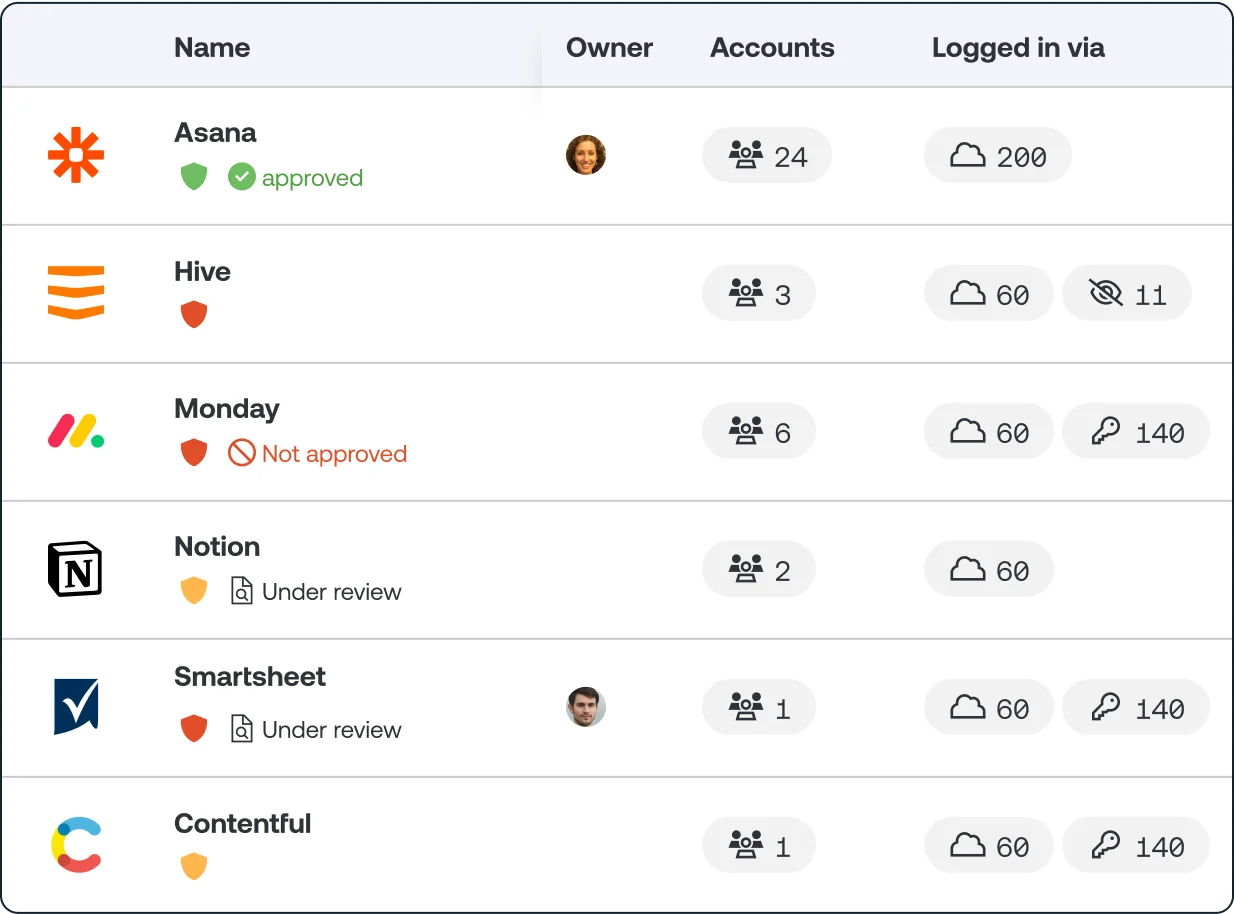
Task: Click Under review status for Notion
Action: pyautogui.click(x=316, y=592)
